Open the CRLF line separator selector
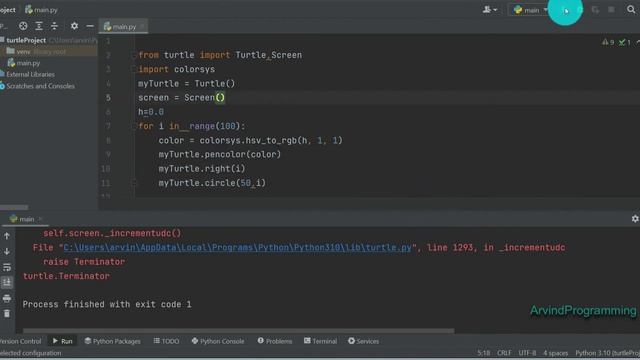Image resolution: width=640 pixels, height=360 pixels. 504,353
